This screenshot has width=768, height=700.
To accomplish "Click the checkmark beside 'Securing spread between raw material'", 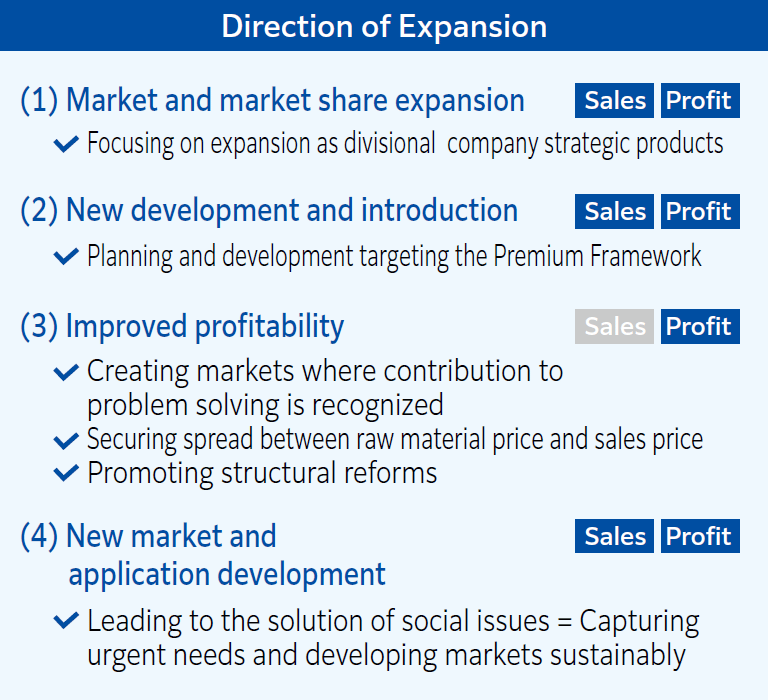I will point(66,440).
